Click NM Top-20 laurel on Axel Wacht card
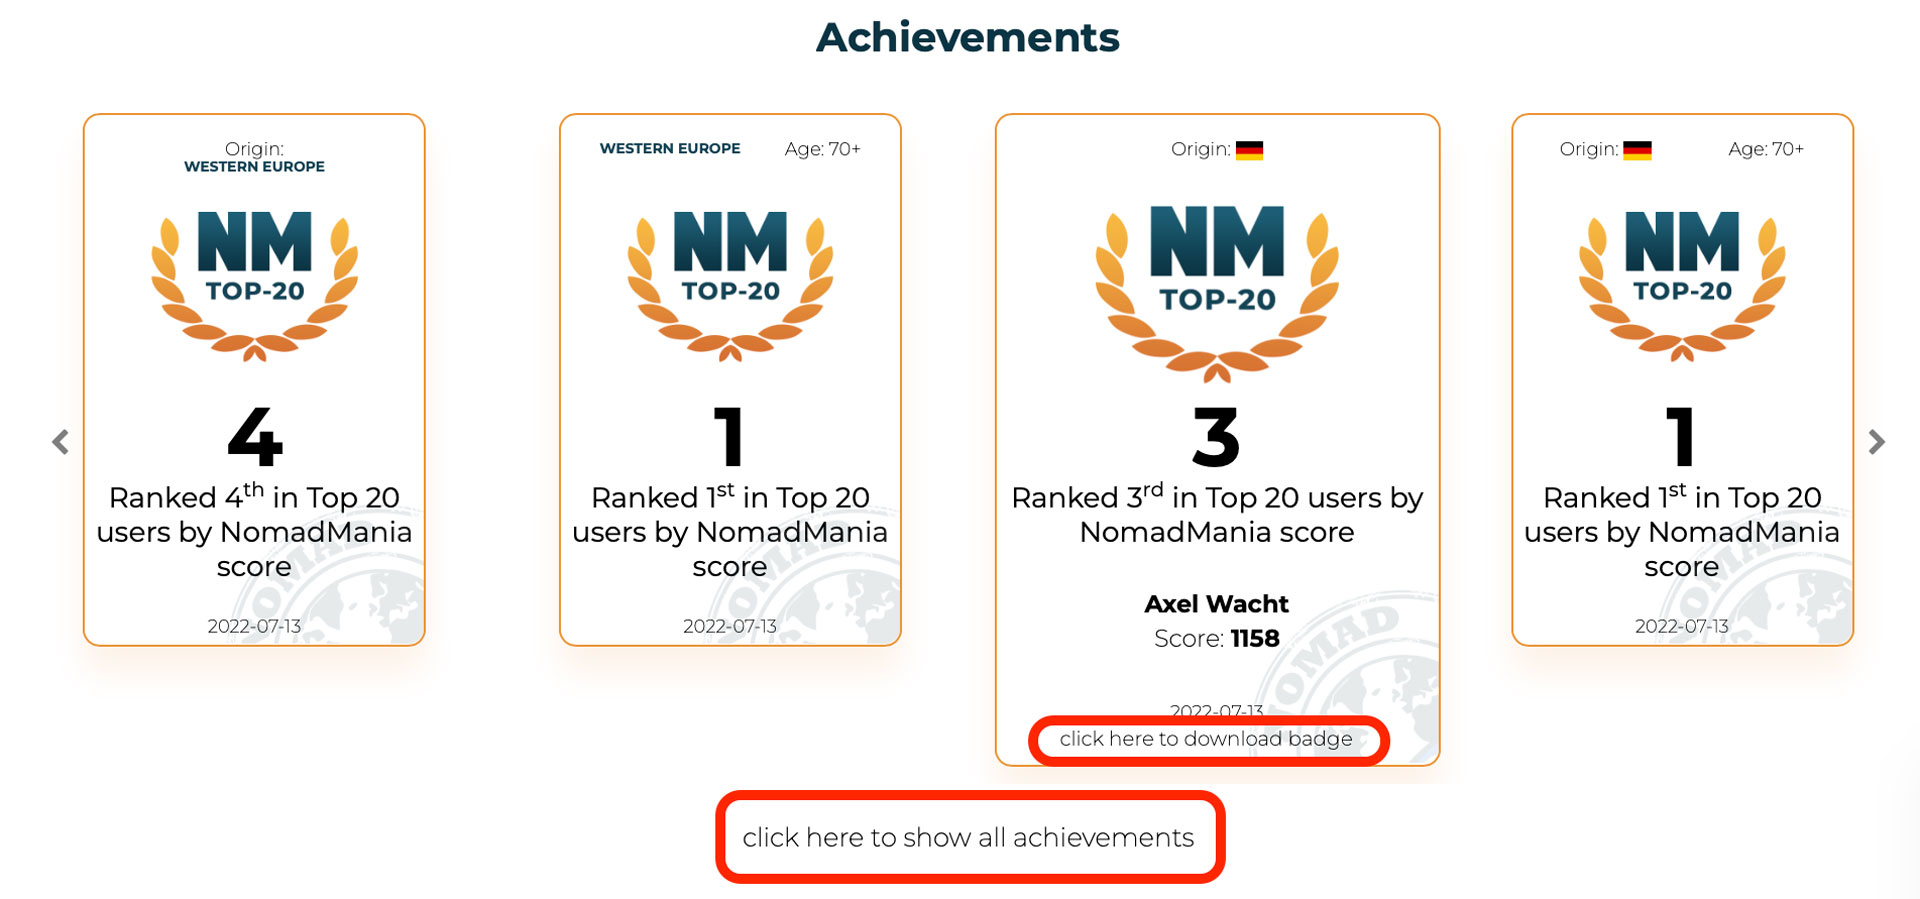 click(x=1216, y=292)
